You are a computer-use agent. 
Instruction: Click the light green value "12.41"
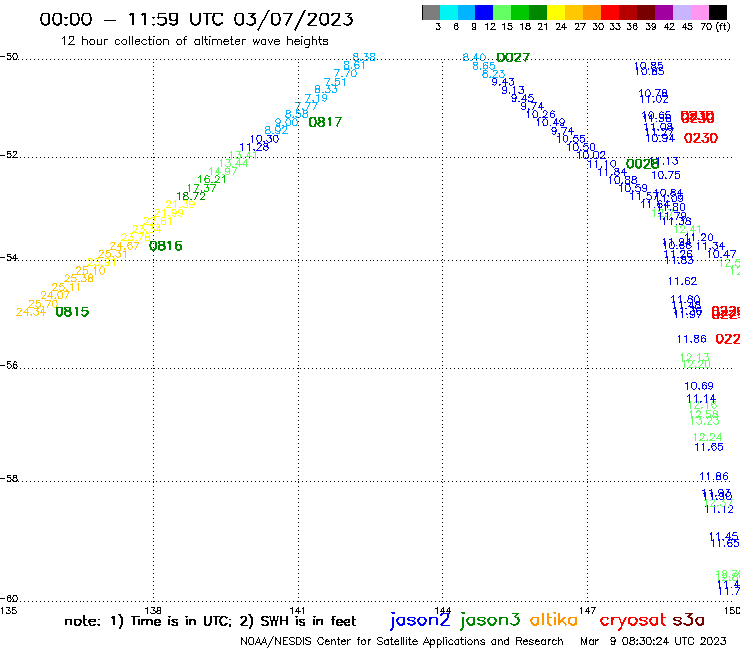pos(687,230)
